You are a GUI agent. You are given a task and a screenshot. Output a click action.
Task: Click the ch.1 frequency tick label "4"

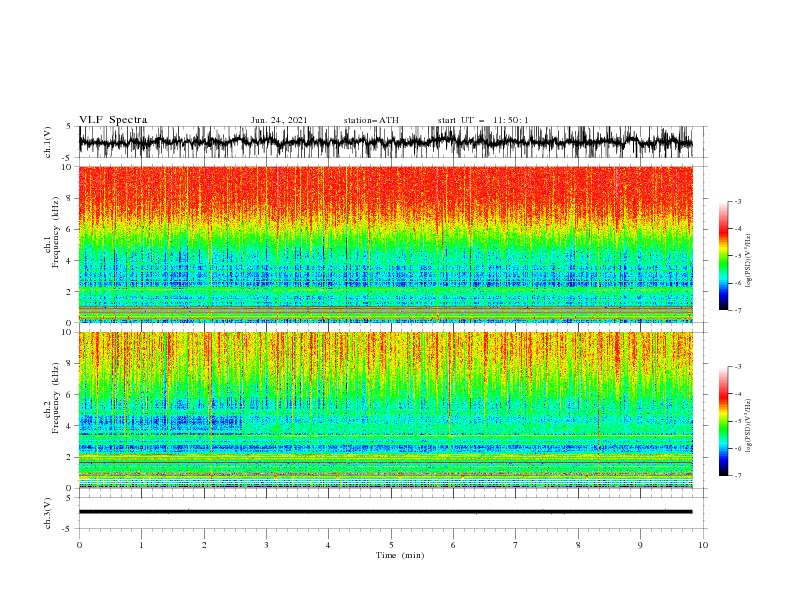pyautogui.click(x=70, y=261)
